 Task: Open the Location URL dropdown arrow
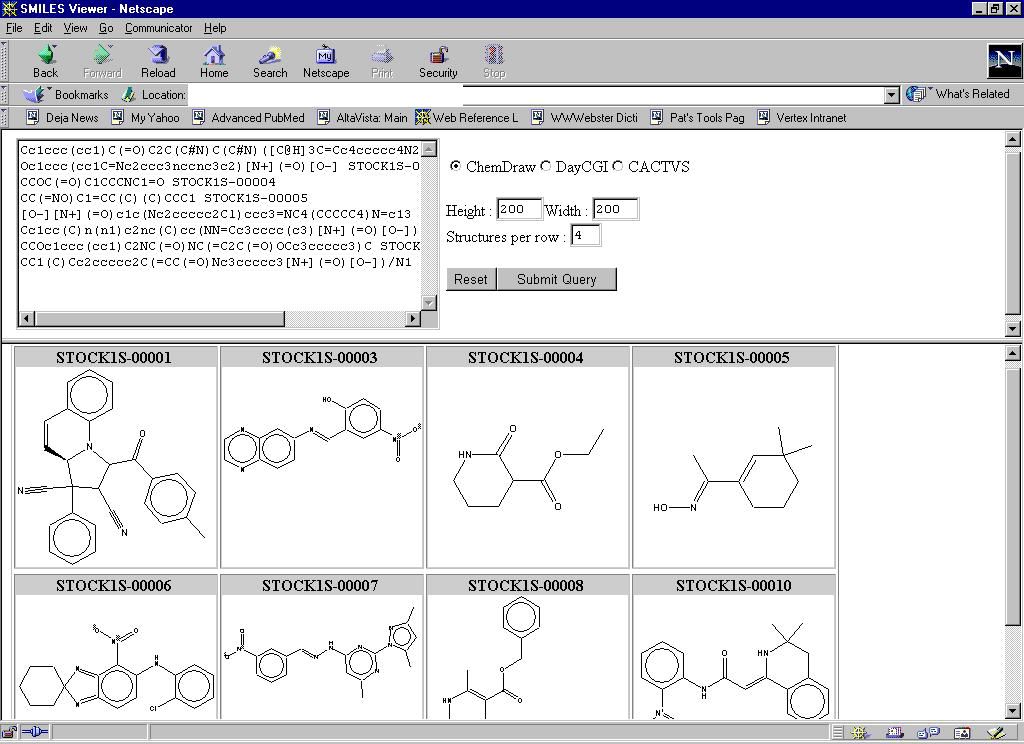coord(891,95)
